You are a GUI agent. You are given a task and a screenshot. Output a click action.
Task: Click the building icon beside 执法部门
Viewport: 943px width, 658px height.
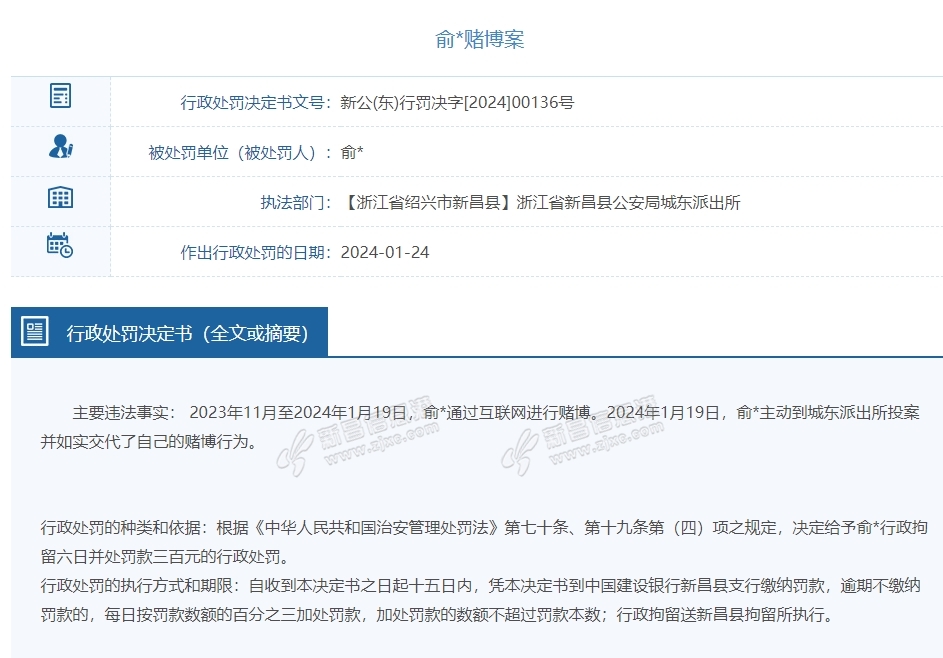60,197
